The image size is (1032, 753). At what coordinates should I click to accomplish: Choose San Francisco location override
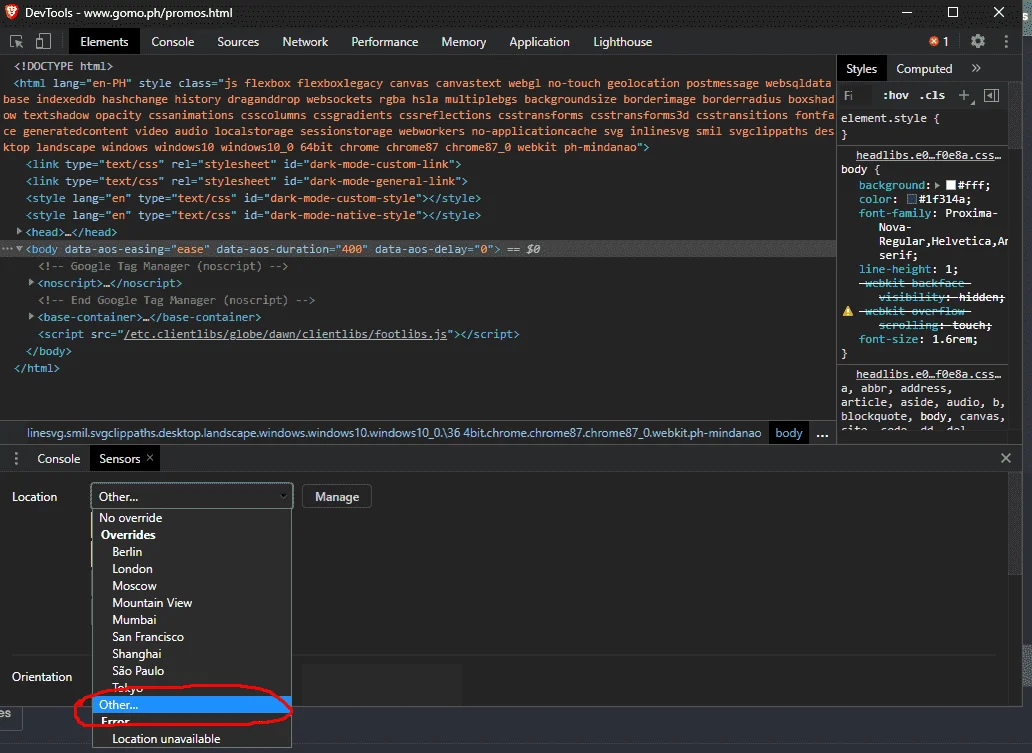pyautogui.click(x=192, y=637)
